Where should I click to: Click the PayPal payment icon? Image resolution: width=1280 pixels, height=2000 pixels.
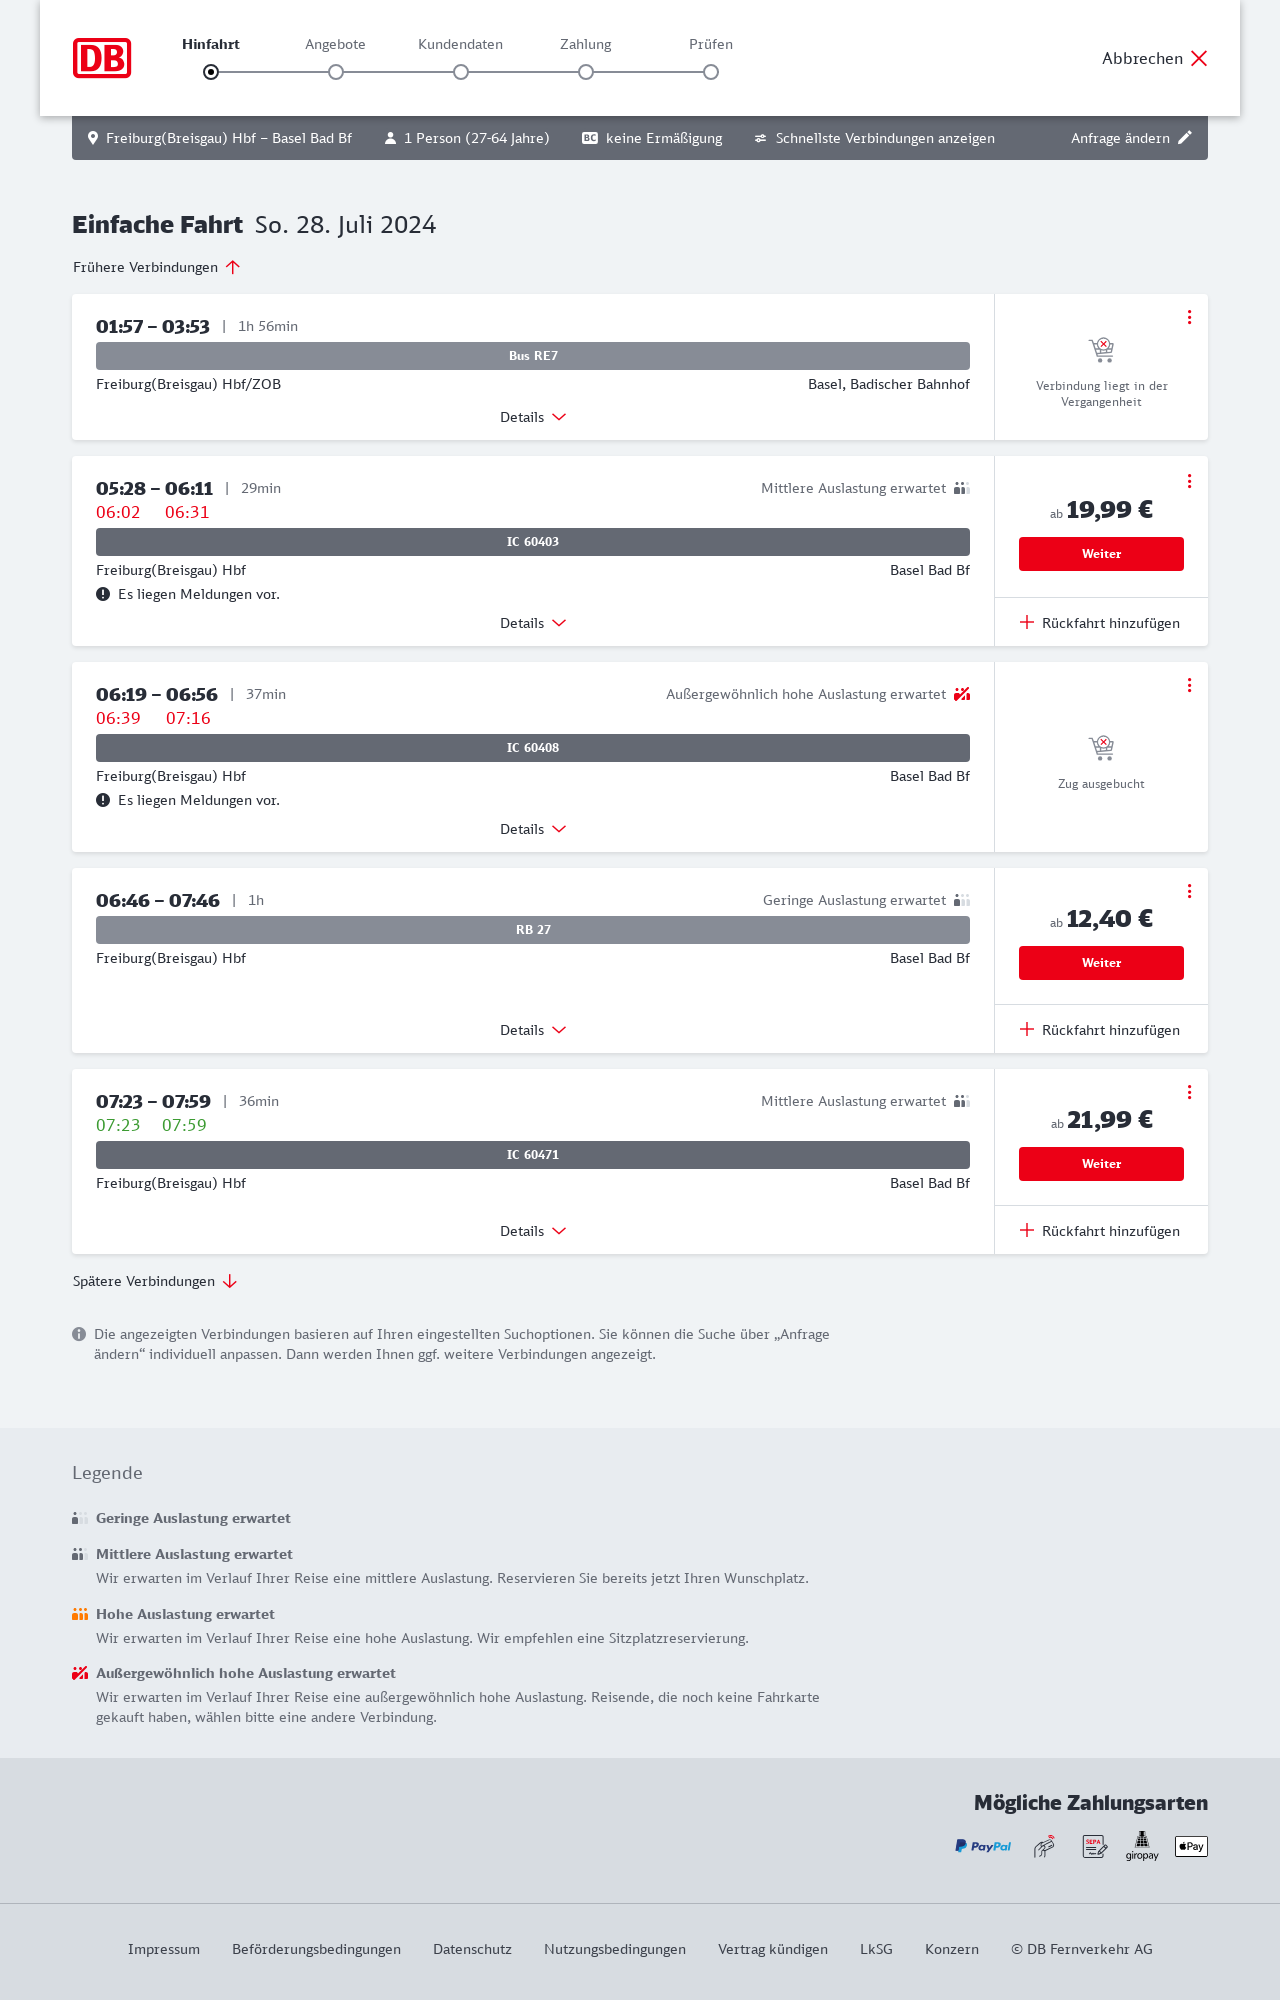983,1846
